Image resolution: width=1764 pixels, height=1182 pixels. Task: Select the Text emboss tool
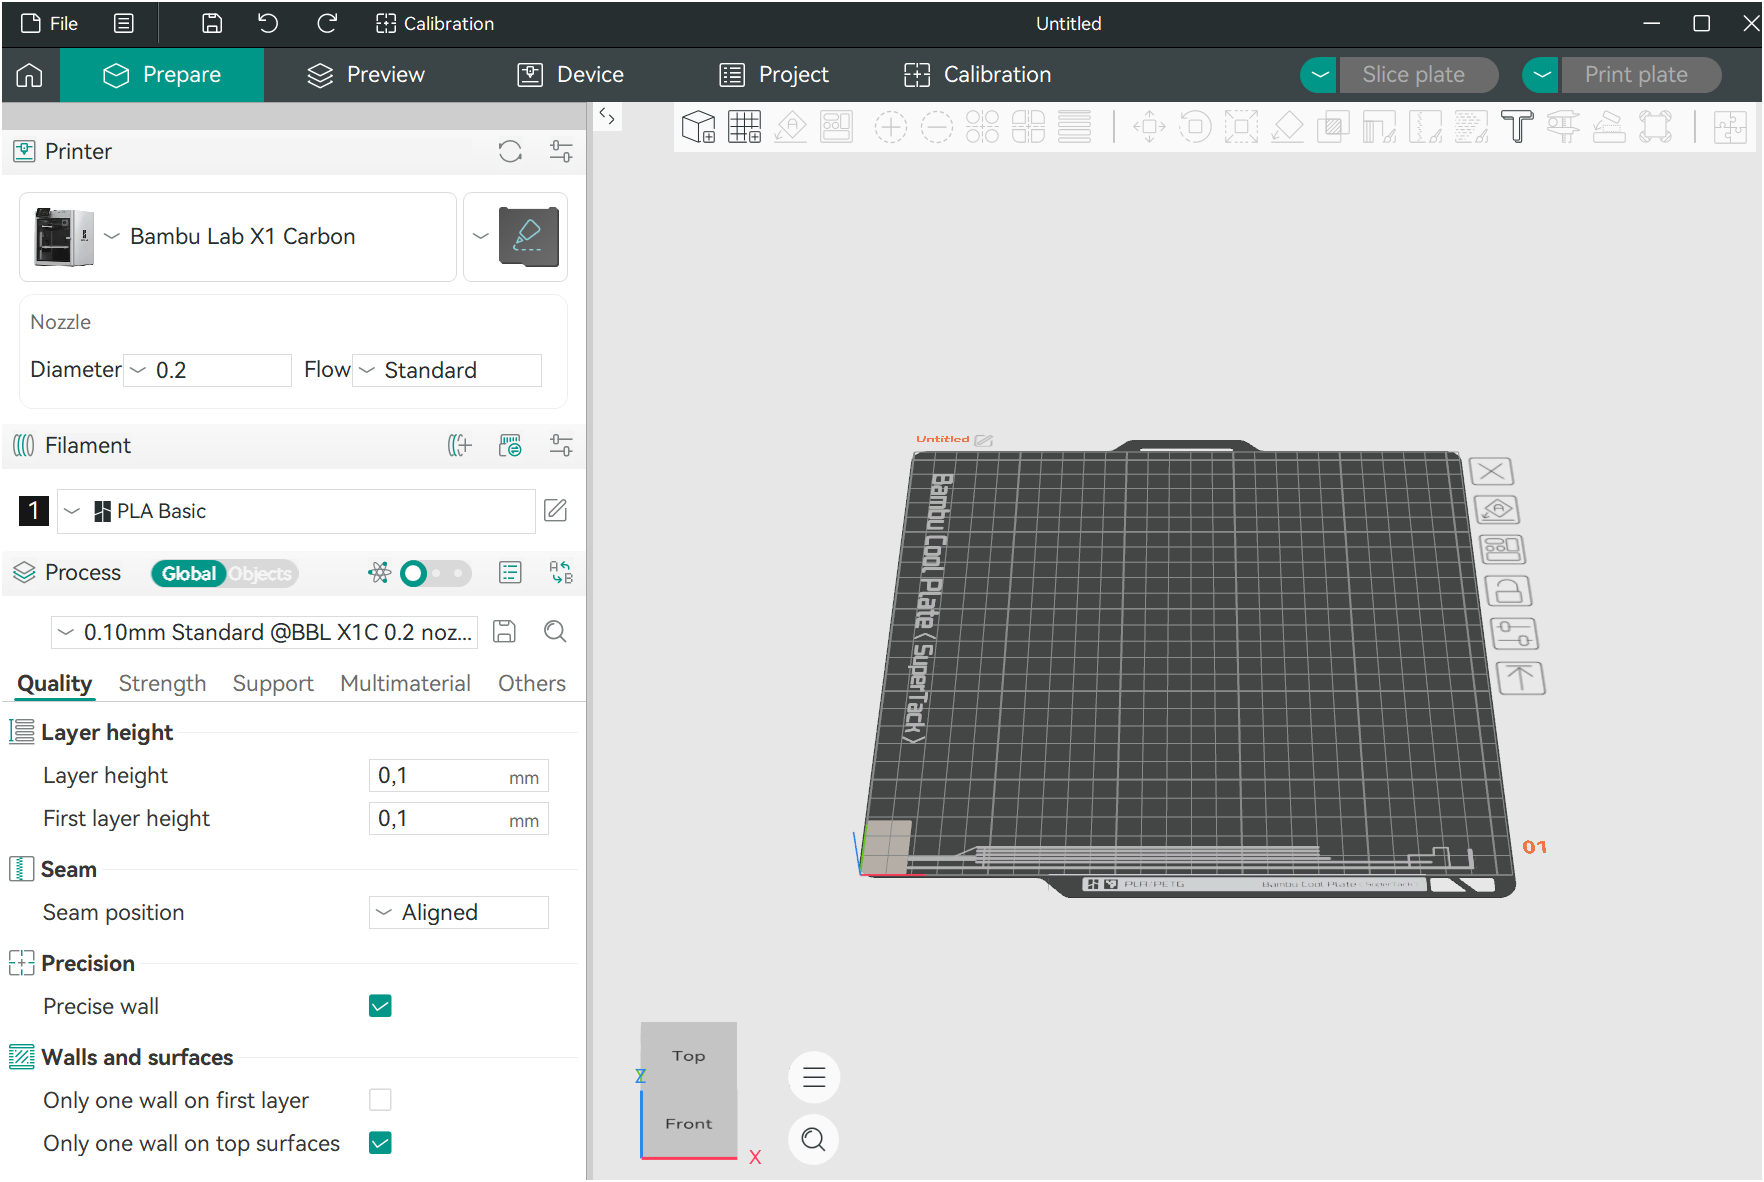click(1517, 127)
